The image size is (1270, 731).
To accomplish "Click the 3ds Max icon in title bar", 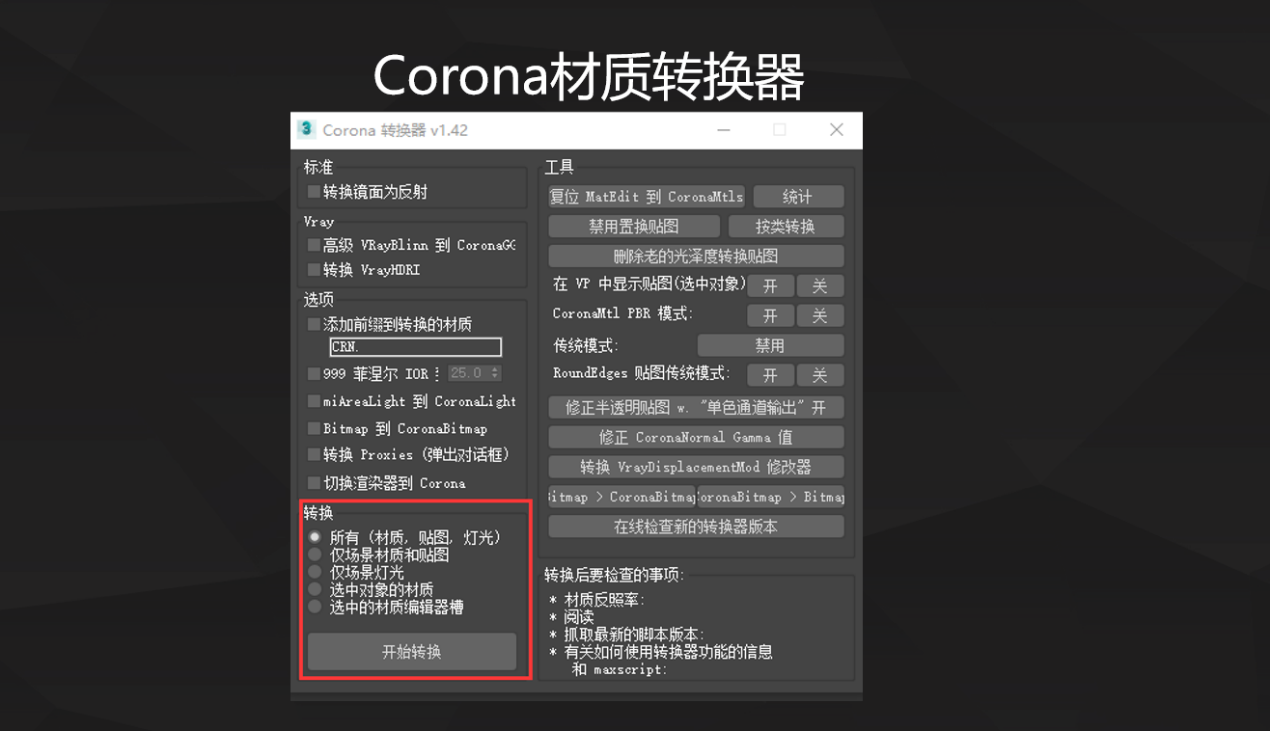I will pos(306,130).
